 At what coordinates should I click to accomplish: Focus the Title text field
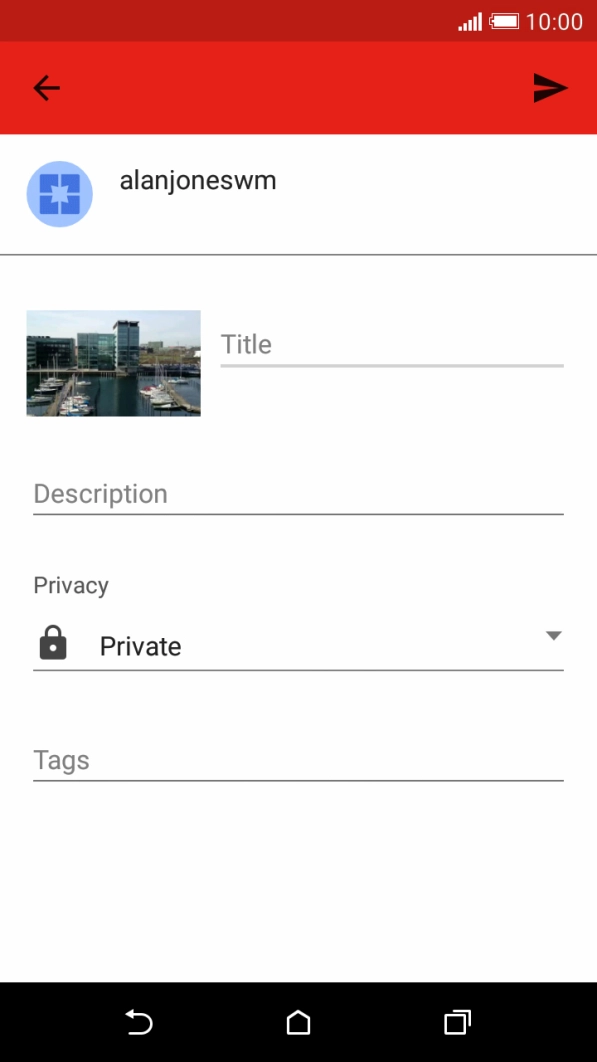point(392,345)
